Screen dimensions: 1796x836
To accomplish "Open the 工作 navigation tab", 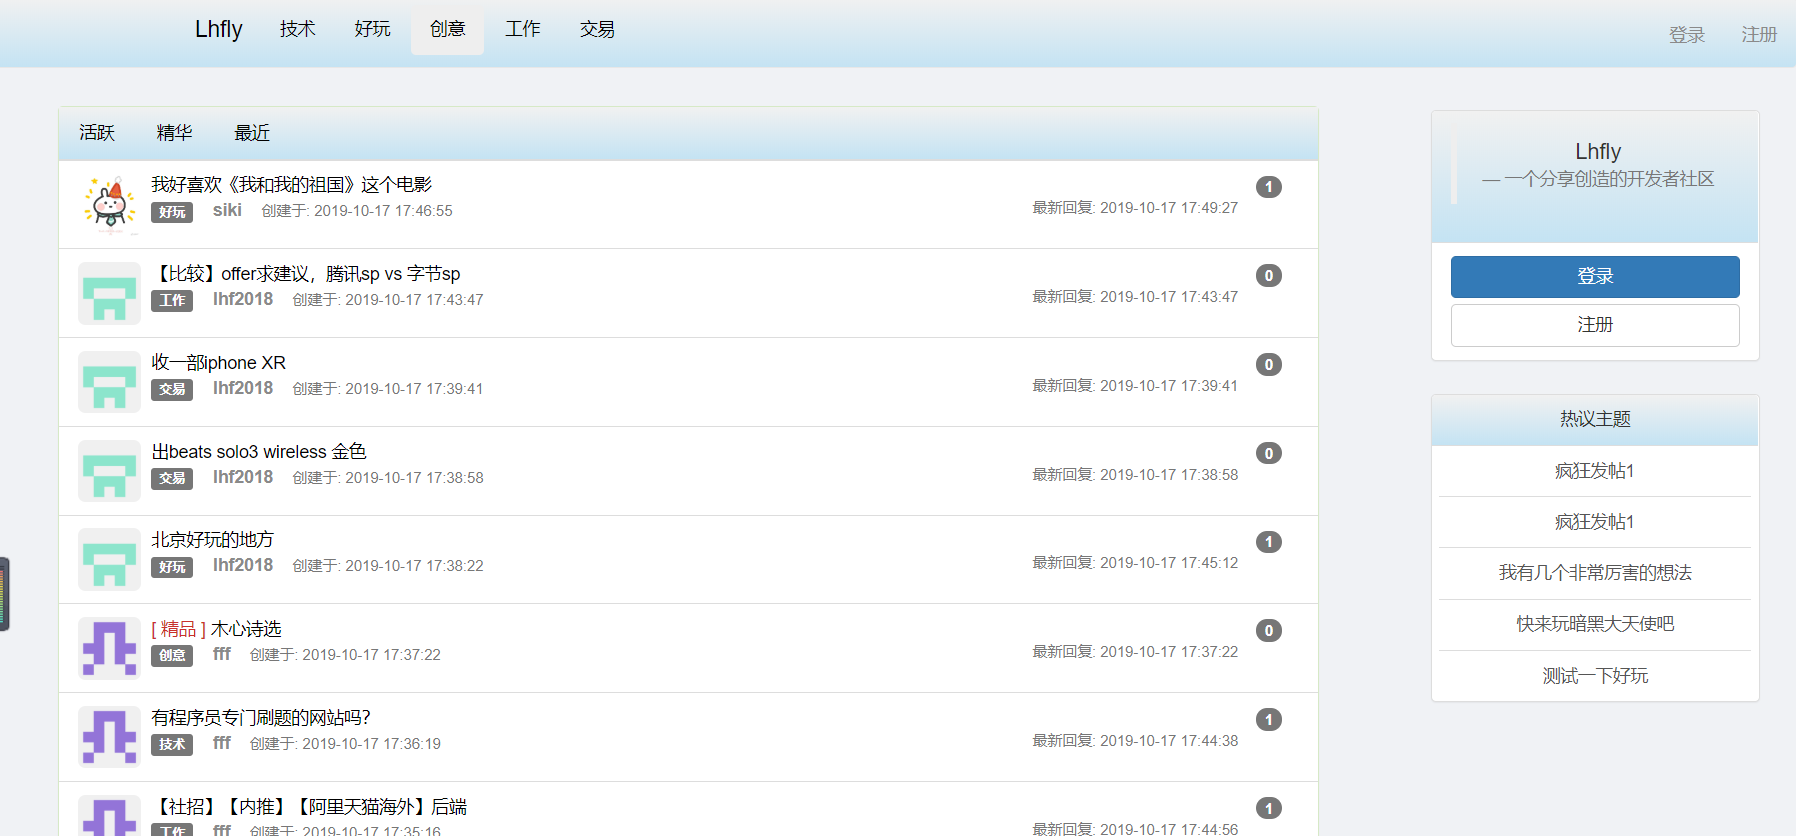I will (523, 29).
